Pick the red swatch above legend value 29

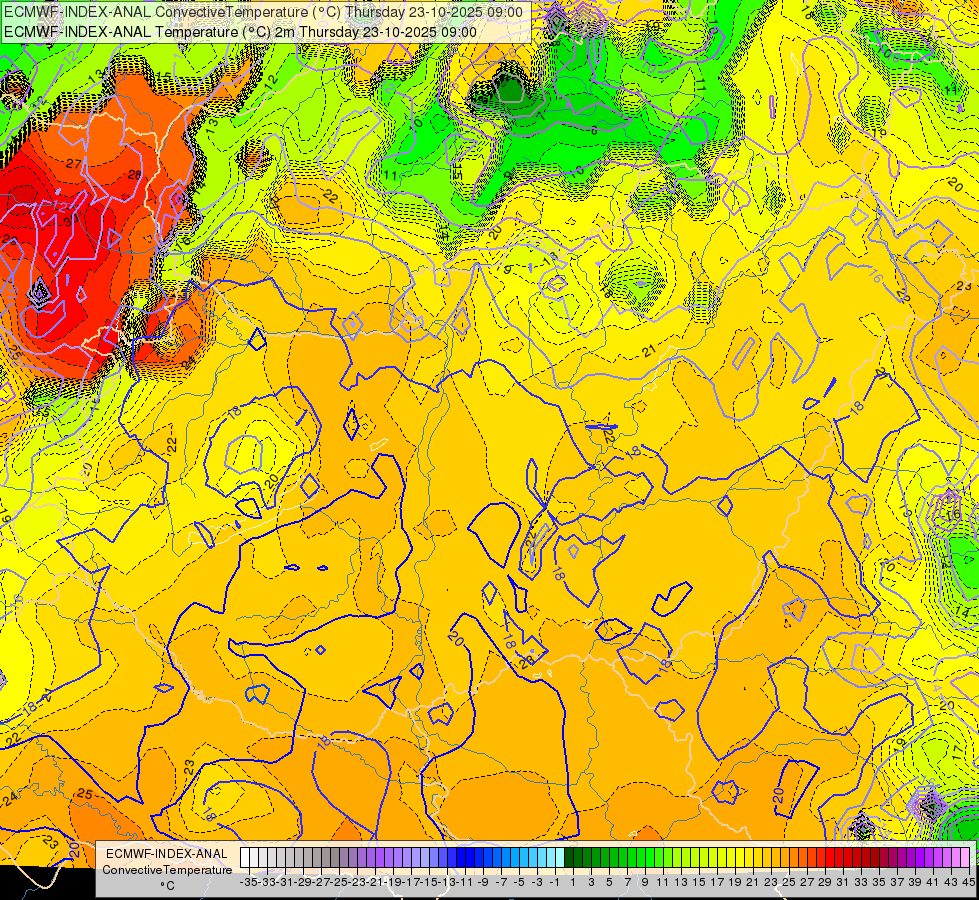coord(821,858)
